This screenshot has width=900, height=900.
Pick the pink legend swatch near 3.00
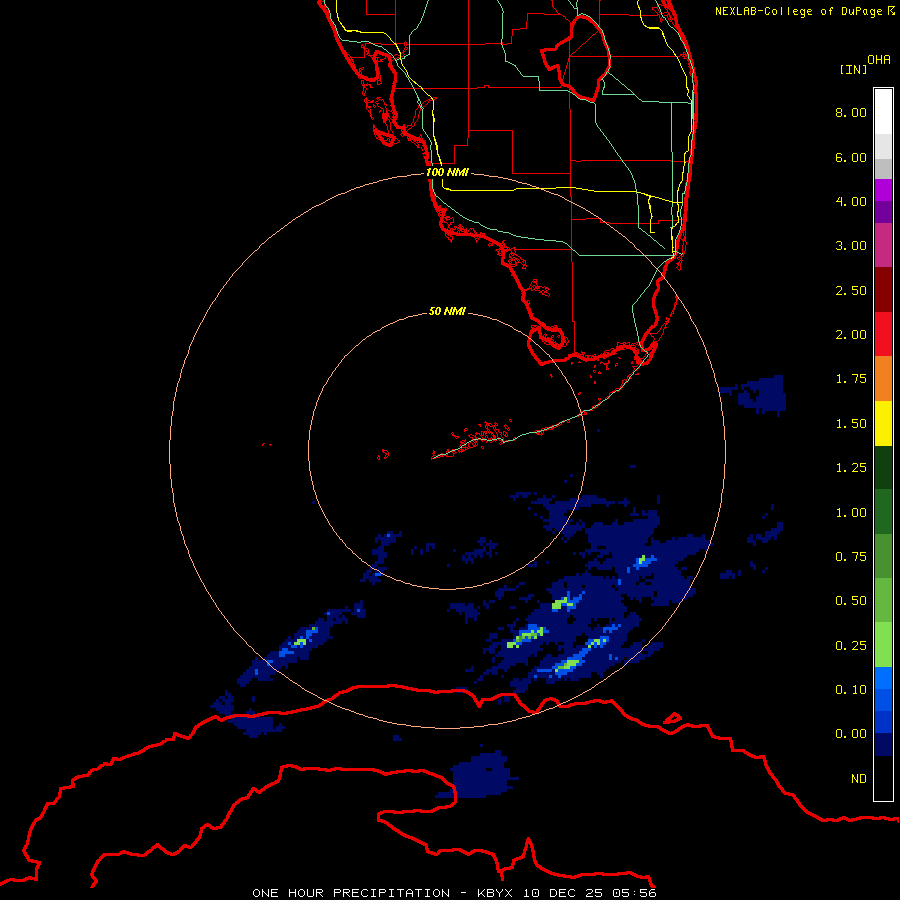(883, 246)
